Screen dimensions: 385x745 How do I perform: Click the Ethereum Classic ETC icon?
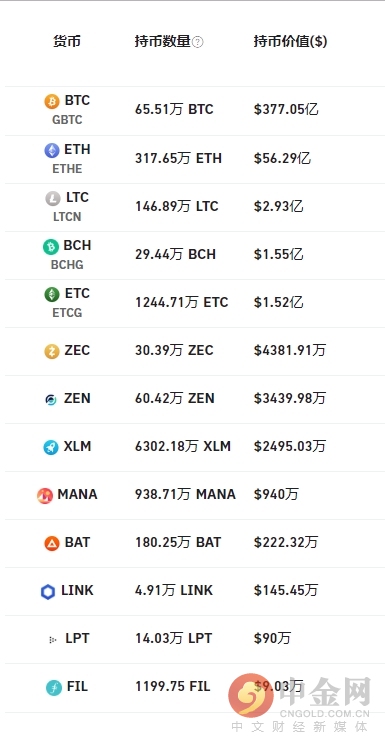point(52,295)
